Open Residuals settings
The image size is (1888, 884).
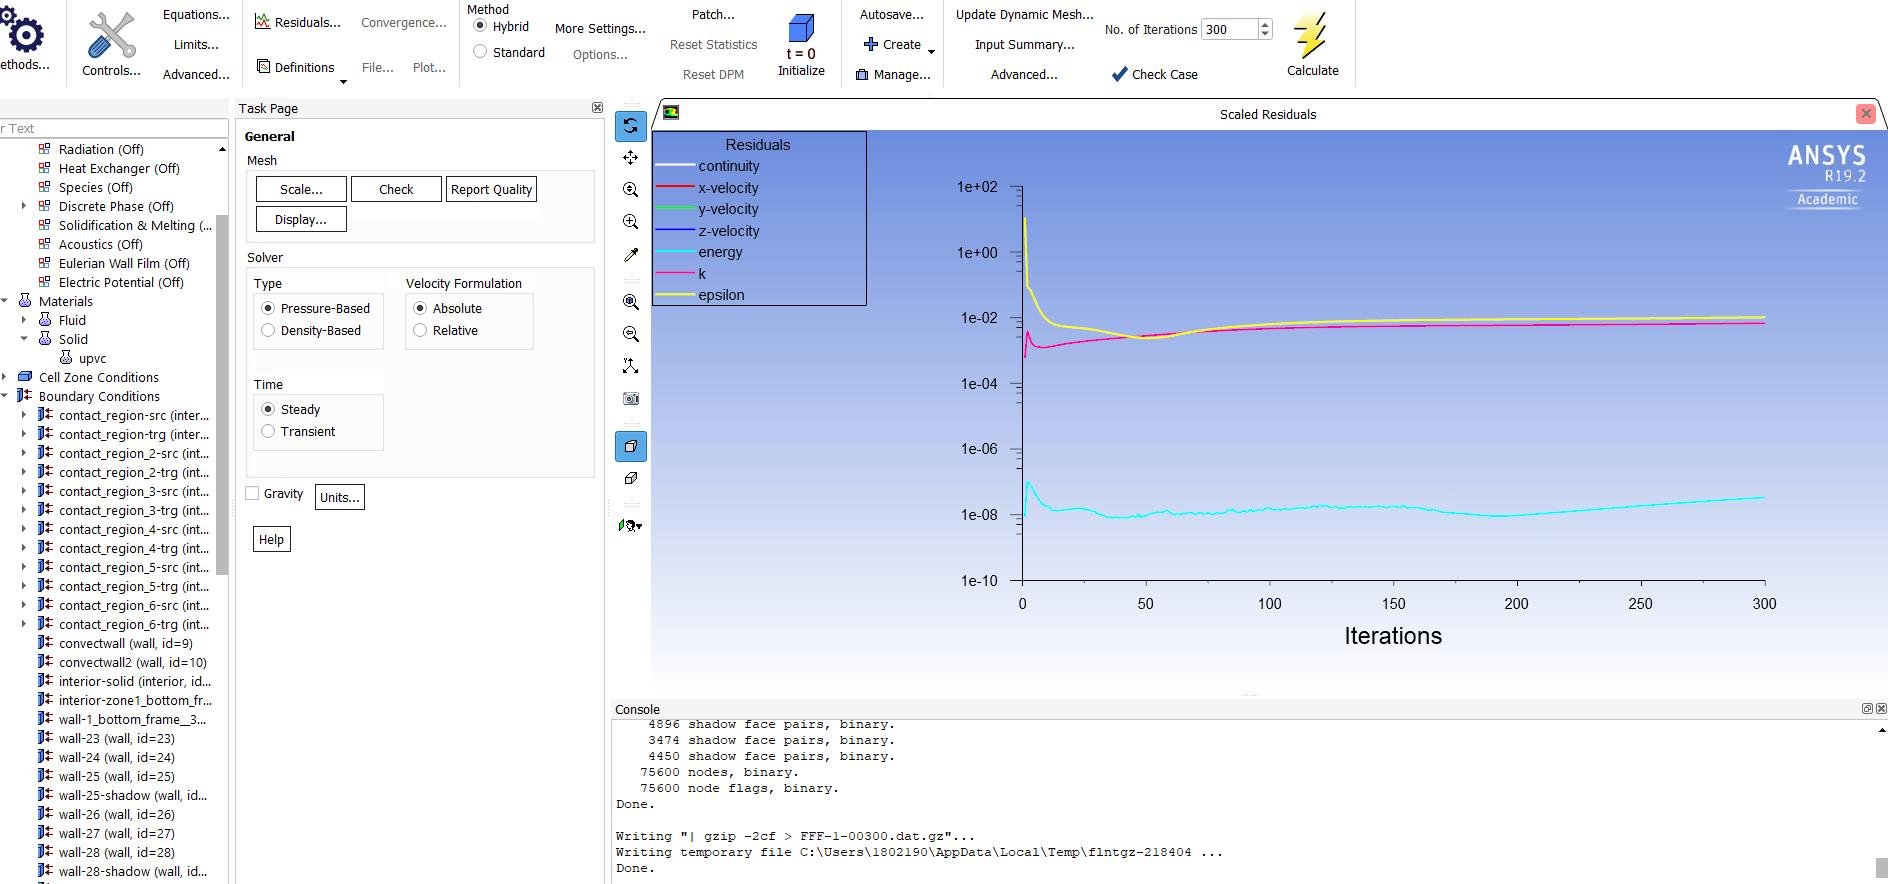click(x=297, y=22)
